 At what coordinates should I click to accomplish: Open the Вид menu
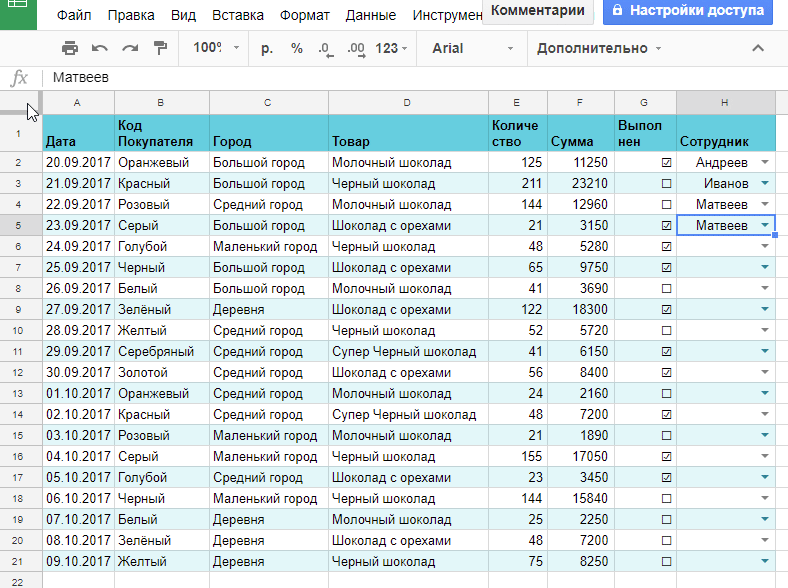pos(183,15)
